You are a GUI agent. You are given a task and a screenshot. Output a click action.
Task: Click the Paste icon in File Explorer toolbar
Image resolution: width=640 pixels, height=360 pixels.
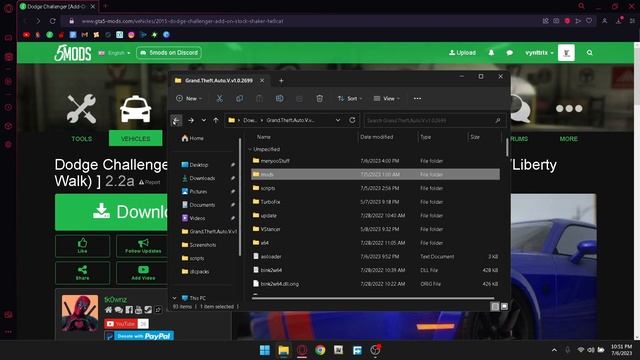[x=259, y=98]
